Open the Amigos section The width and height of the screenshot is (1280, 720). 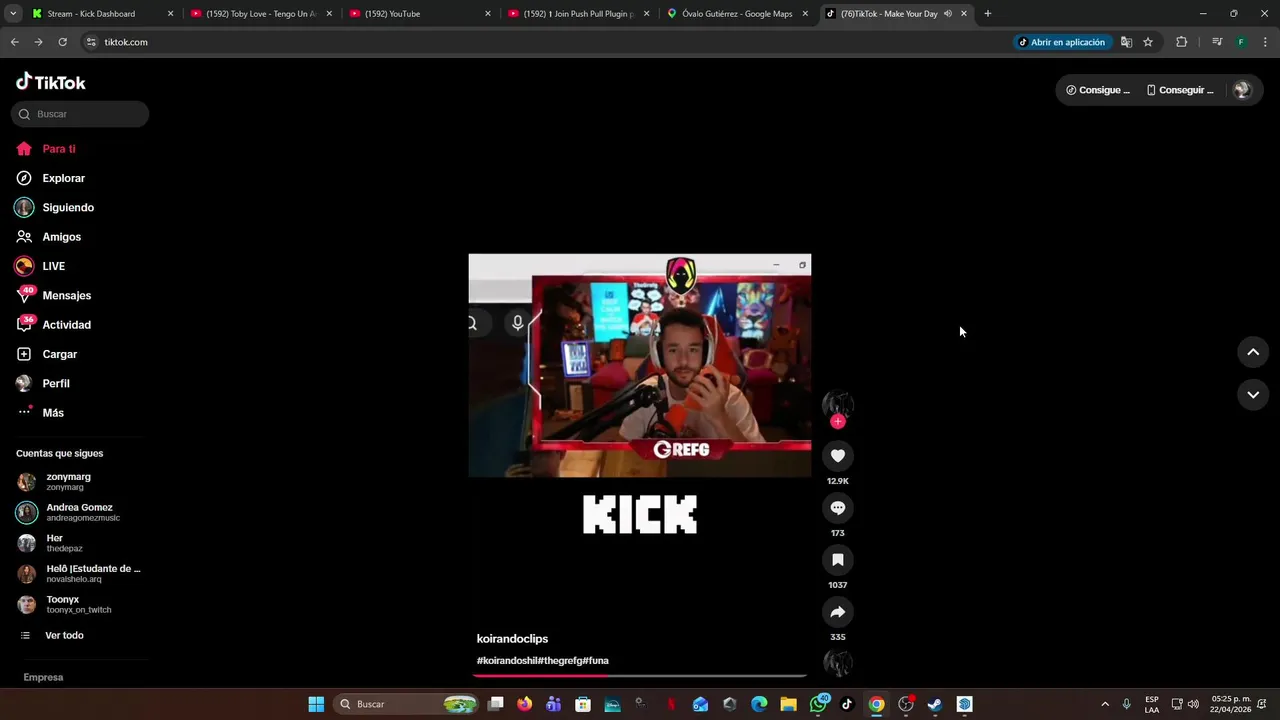click(48, 237)
